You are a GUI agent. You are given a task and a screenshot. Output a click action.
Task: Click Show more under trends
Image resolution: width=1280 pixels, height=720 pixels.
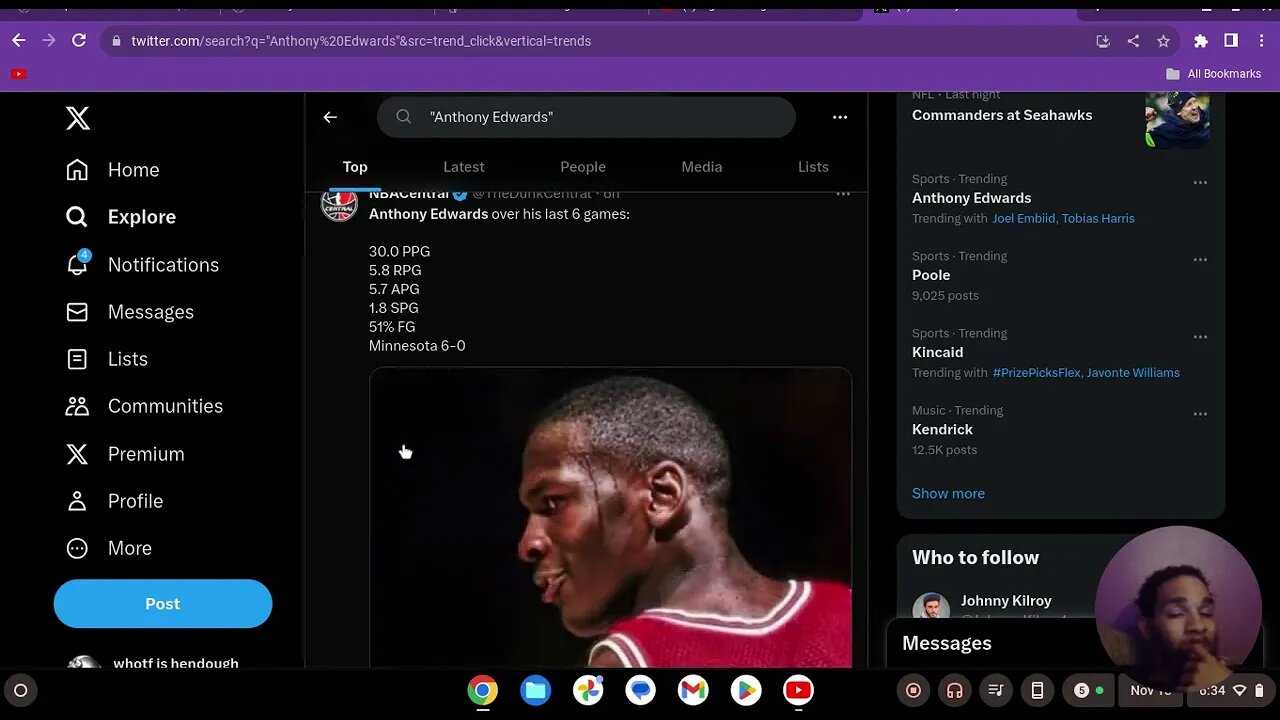point(948,493)
